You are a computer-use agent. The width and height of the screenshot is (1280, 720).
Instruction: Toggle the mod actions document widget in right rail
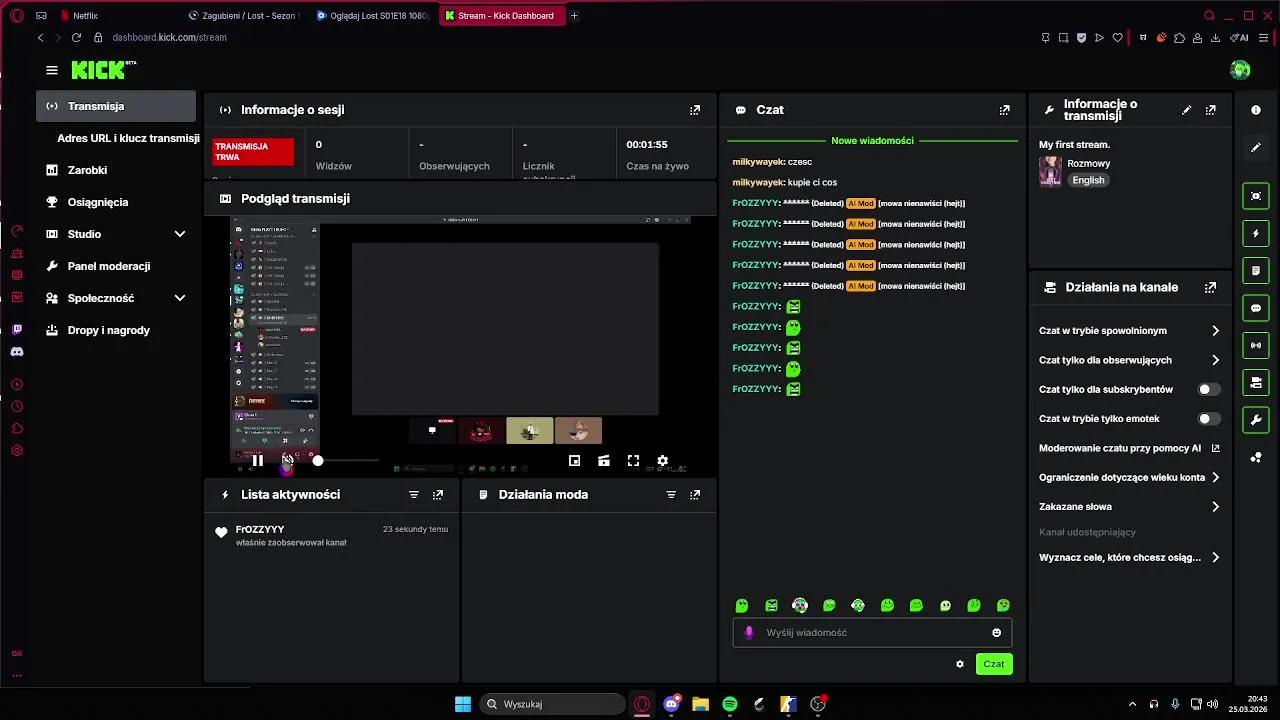tap(1256, 271)
